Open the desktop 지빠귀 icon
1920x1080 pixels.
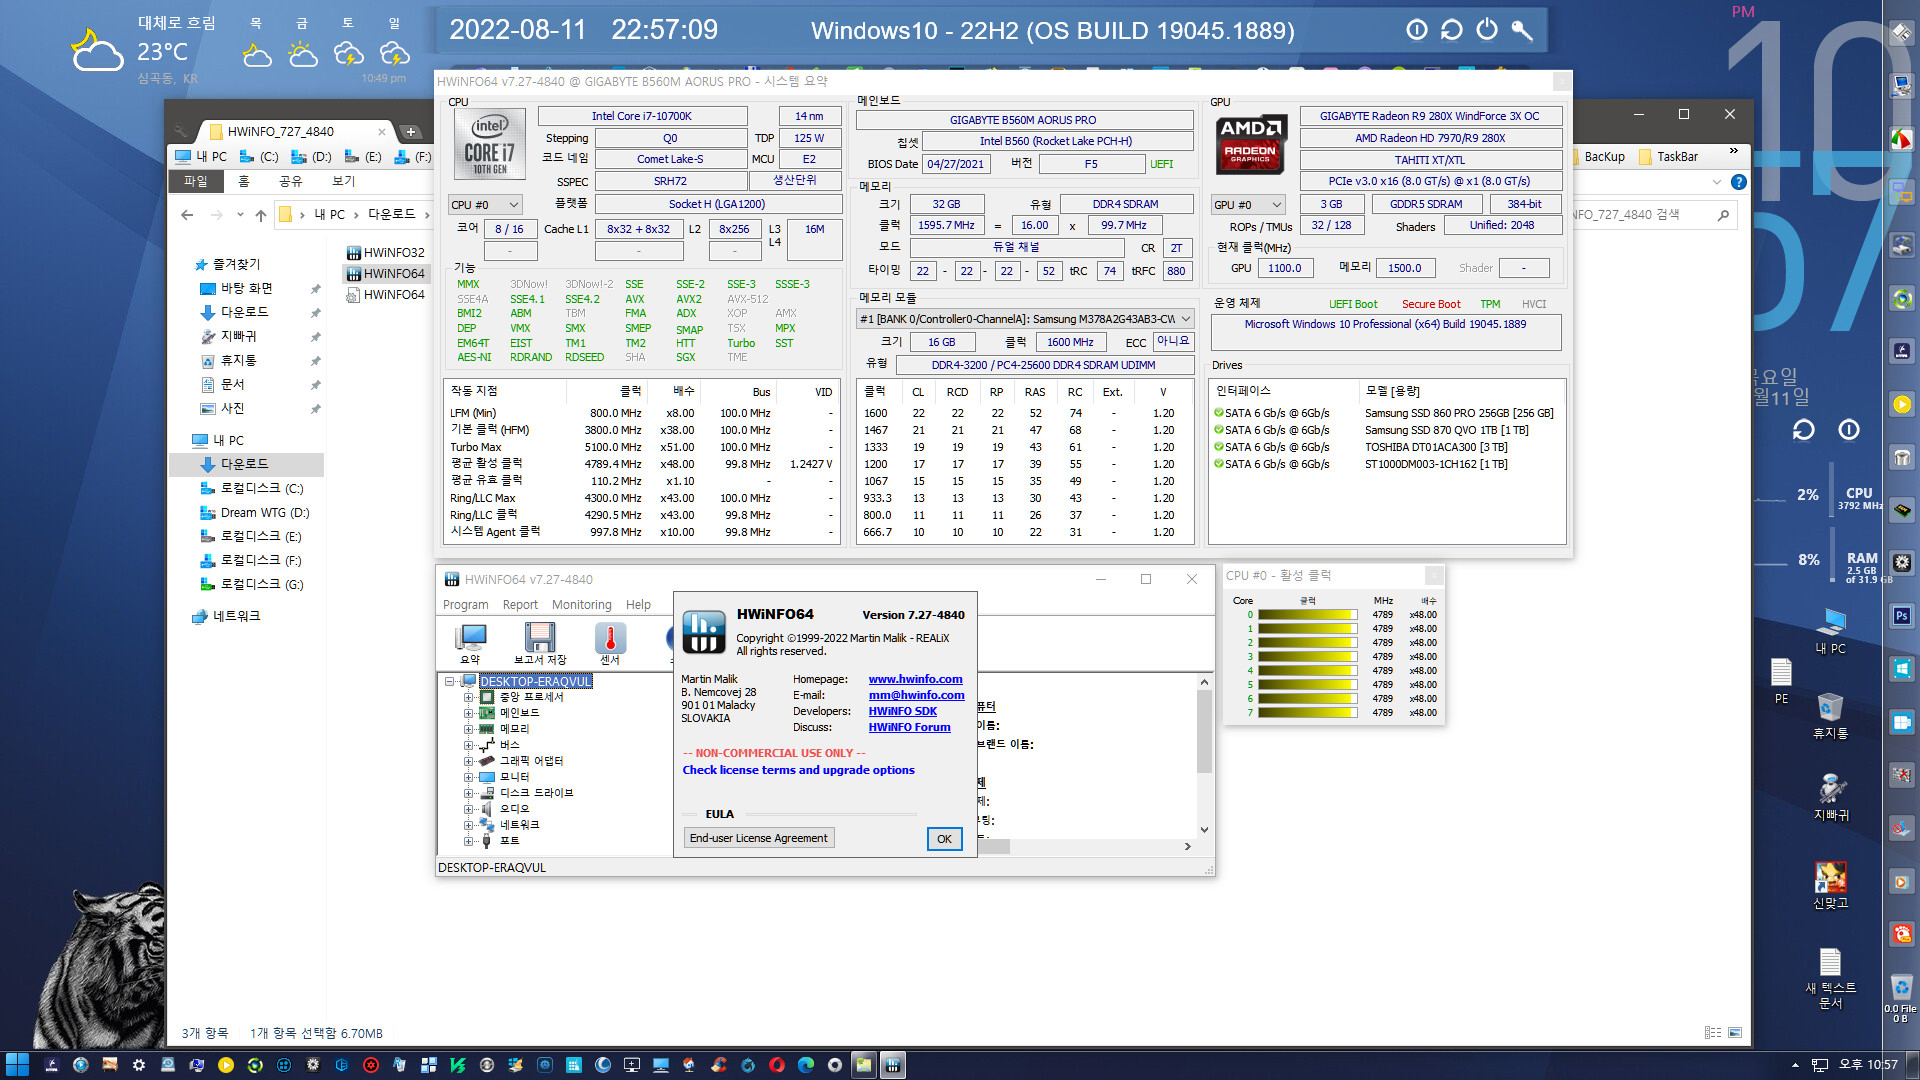click(x=1831, y=797)
